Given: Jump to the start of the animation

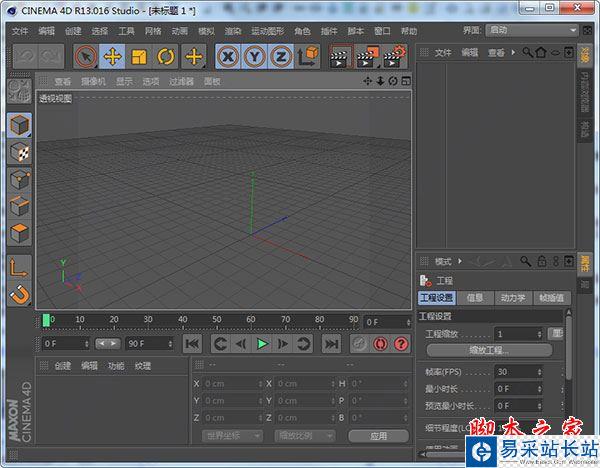Looking at the screenshot, I should click(192, 344).
